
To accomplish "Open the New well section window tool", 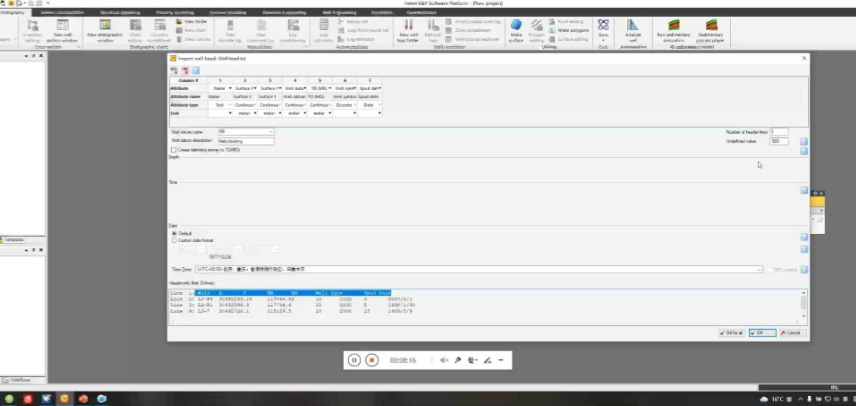I will point(63,29).
